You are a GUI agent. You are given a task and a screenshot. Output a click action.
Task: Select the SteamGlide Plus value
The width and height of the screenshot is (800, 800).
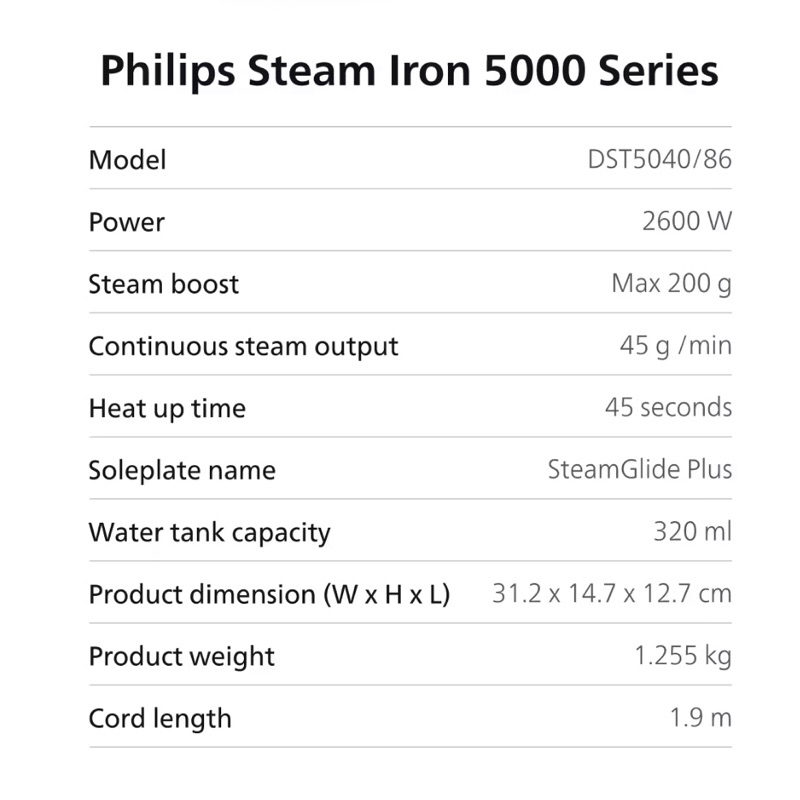click(639, 470)
